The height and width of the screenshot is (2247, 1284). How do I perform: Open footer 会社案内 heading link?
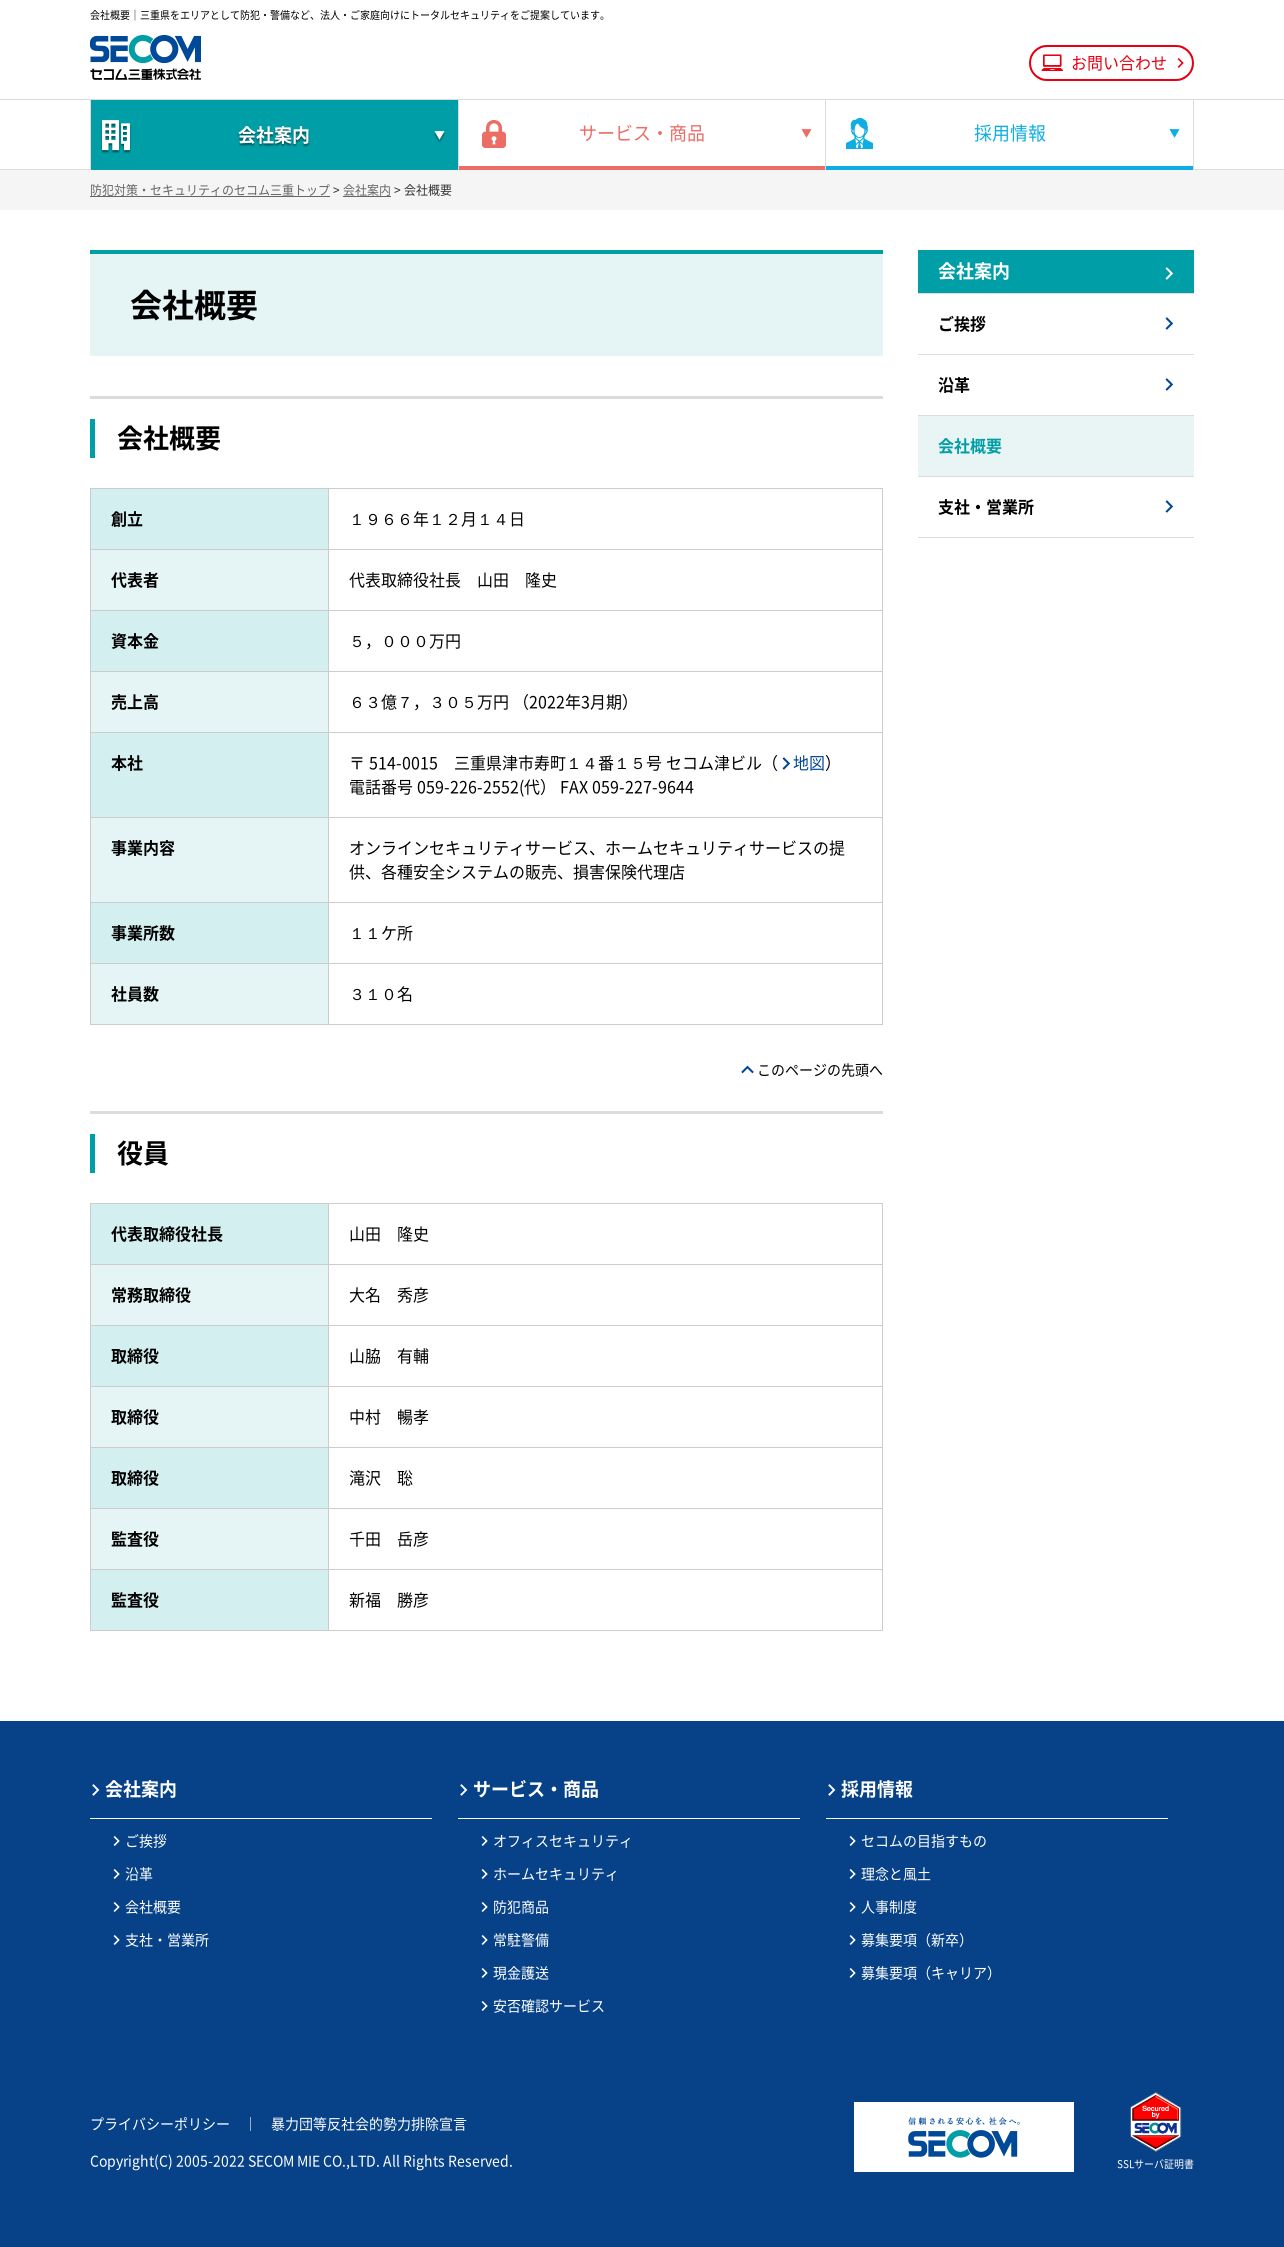click(134, 1789)
